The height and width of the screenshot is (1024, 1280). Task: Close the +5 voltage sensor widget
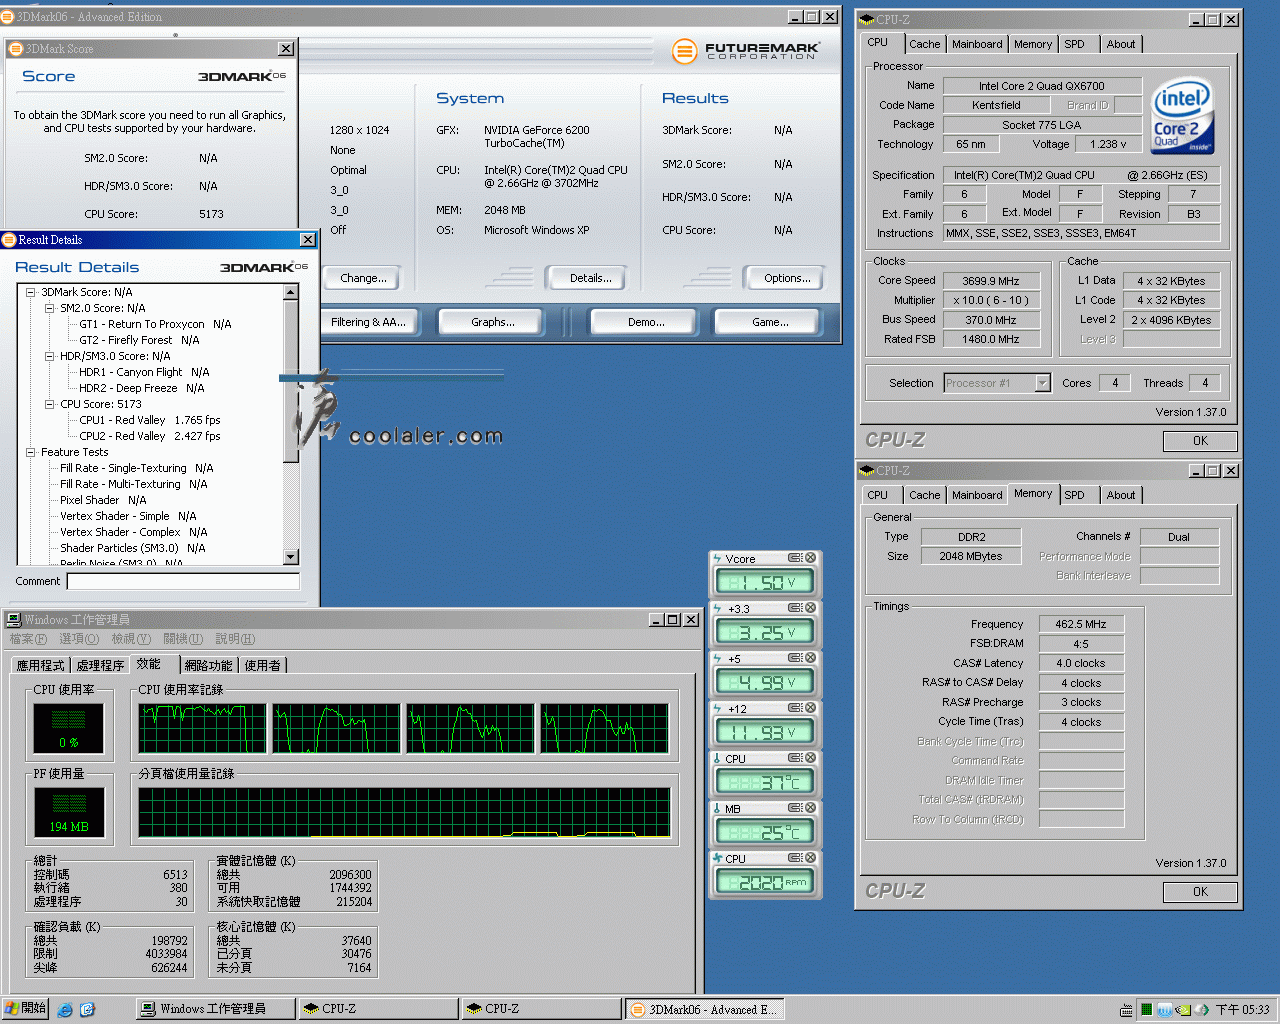click(811, 658)
